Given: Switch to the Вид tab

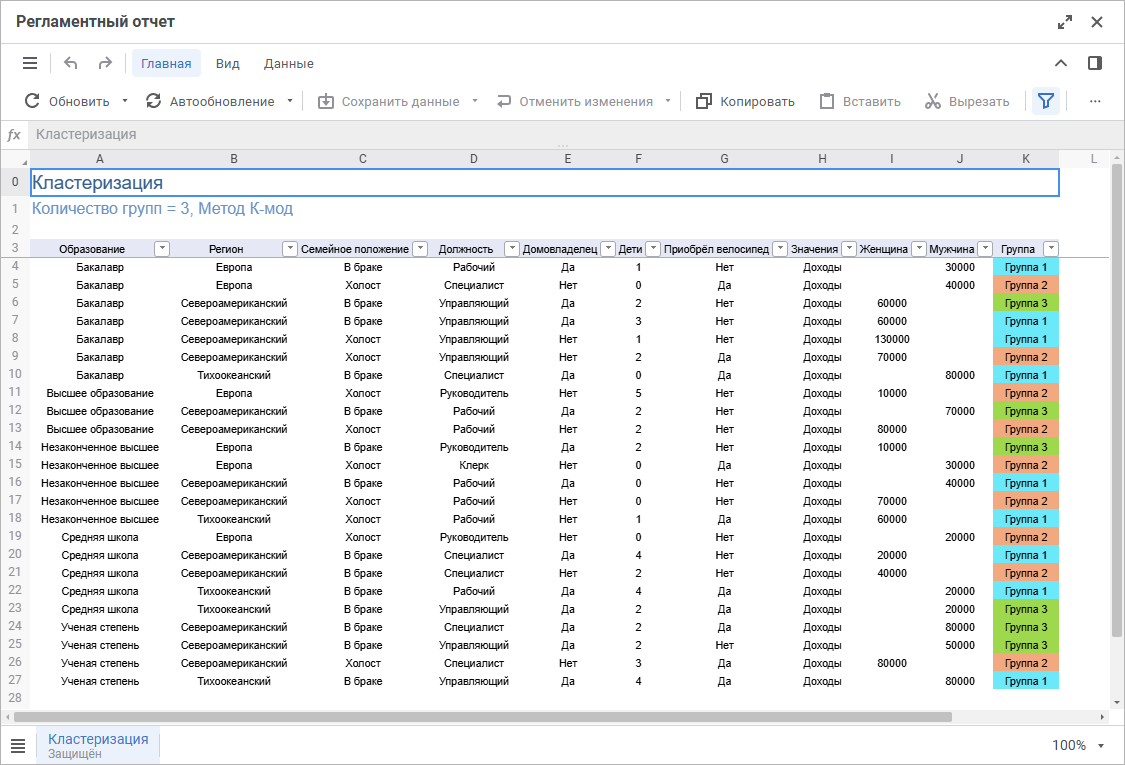Looking at the screenshot, I should (227, 63).
